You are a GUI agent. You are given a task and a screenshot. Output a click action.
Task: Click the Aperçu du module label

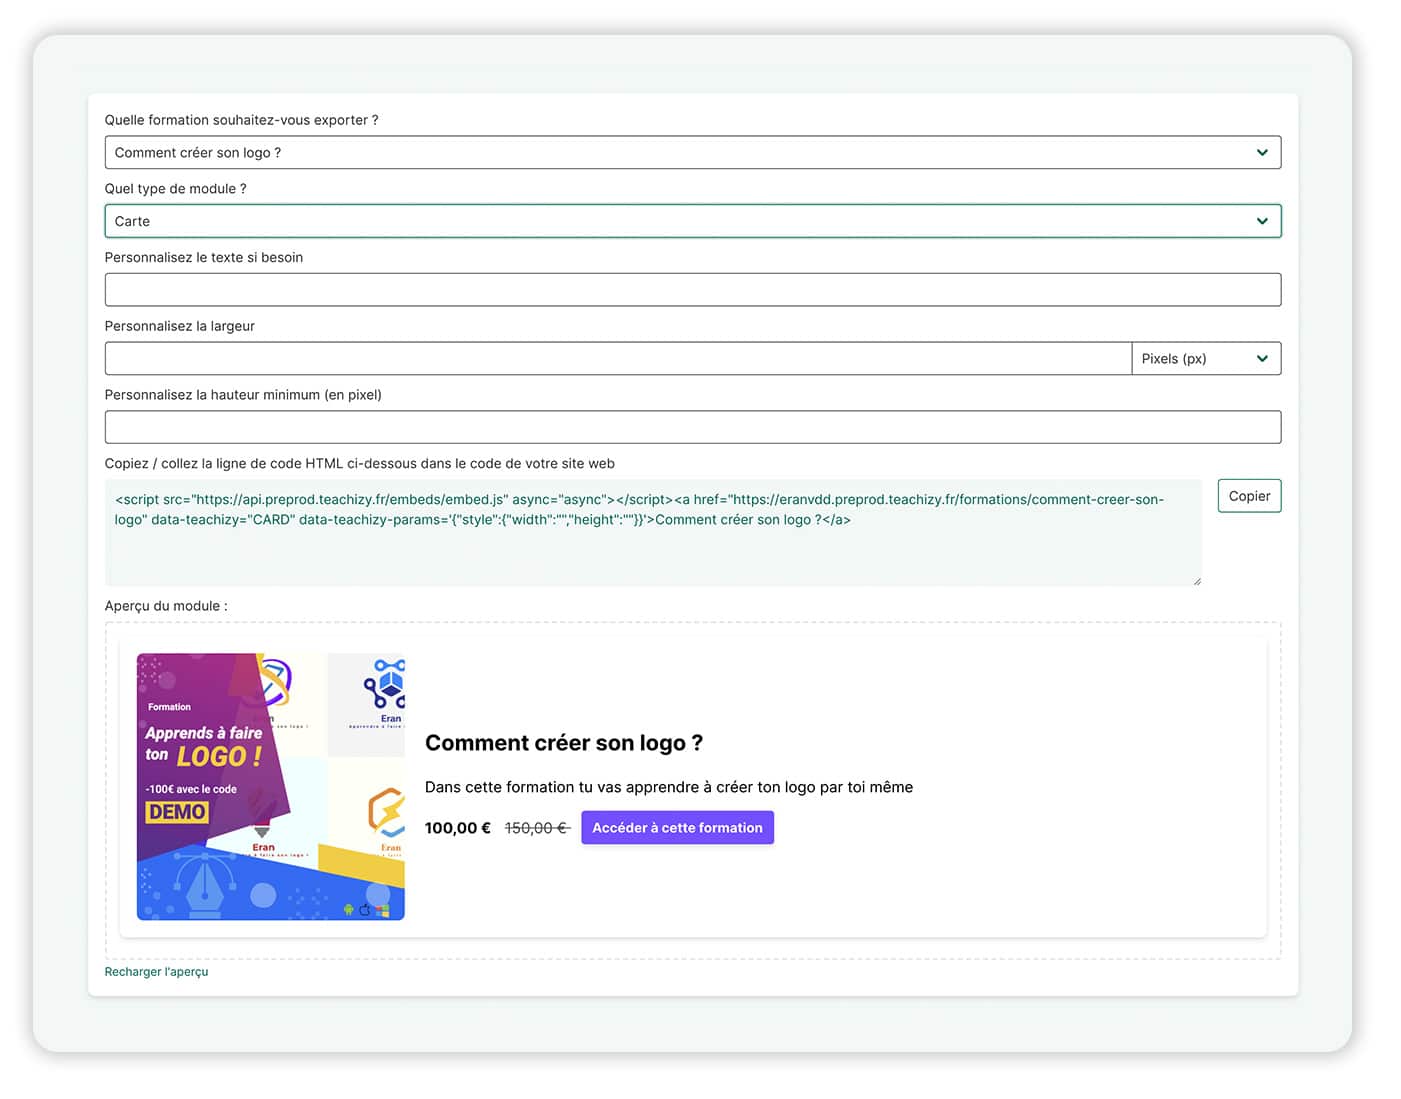(x=166, y=606)
